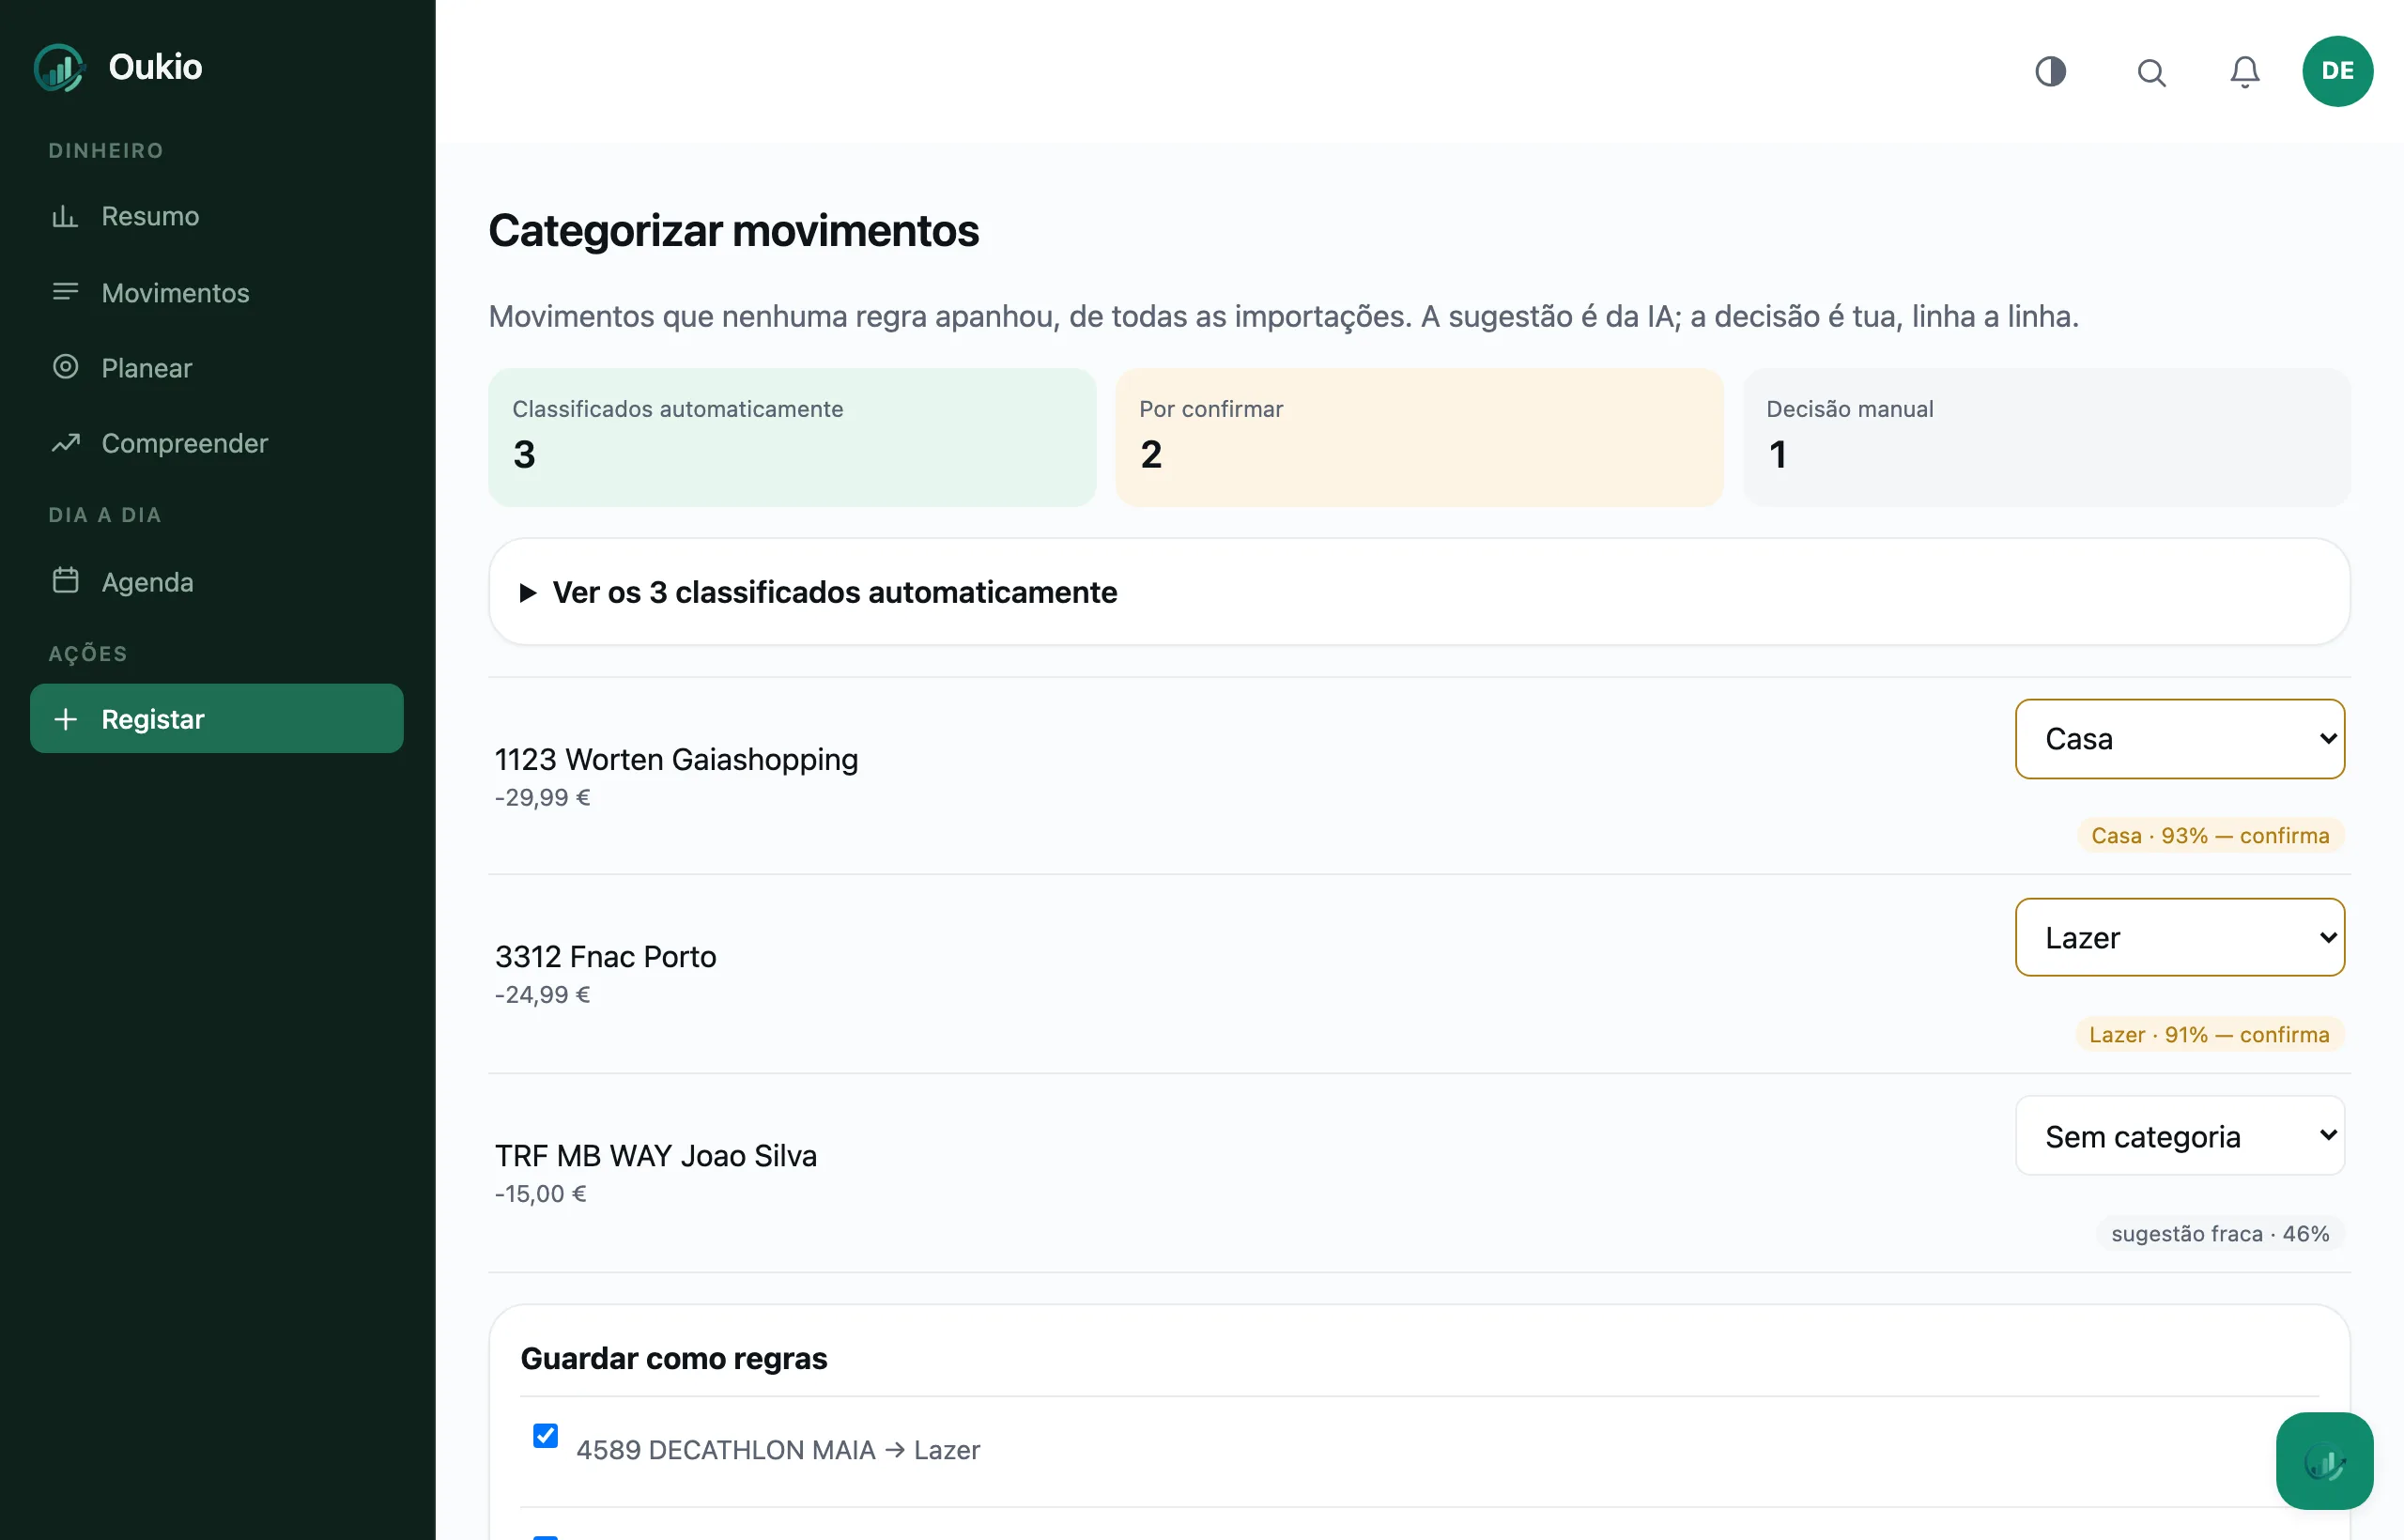Click the Oukio brand name

(155, 67)
